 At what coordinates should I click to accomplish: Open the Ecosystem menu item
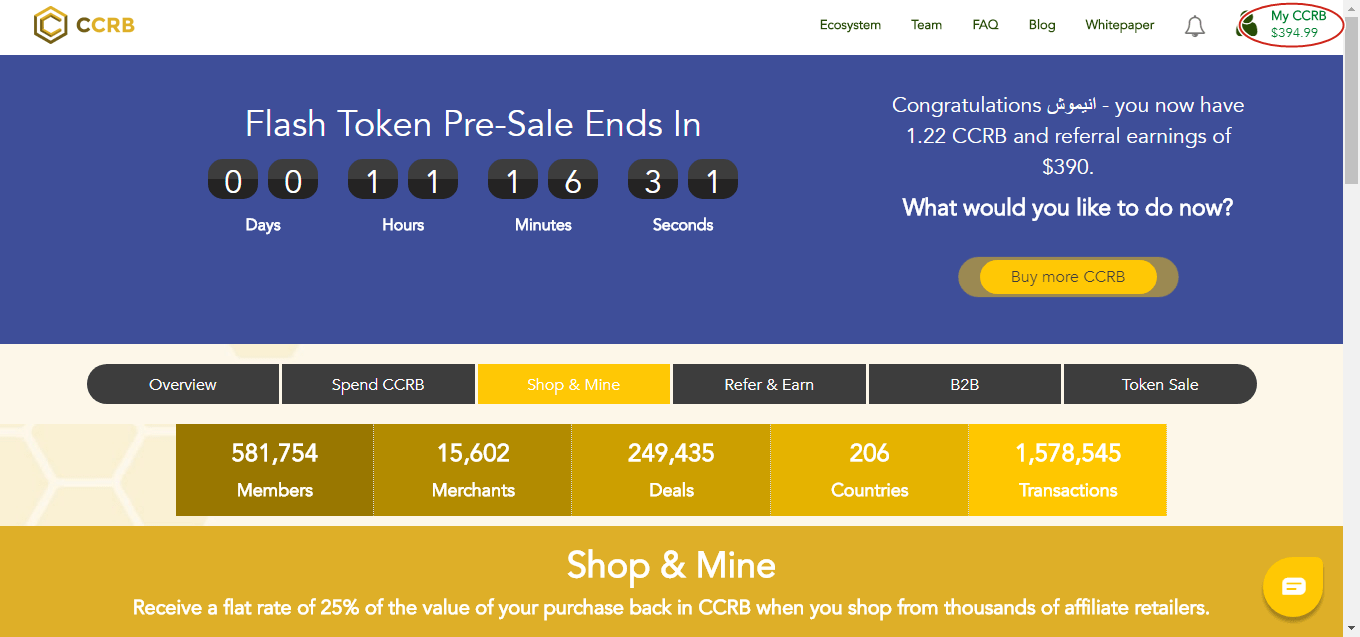850,25
